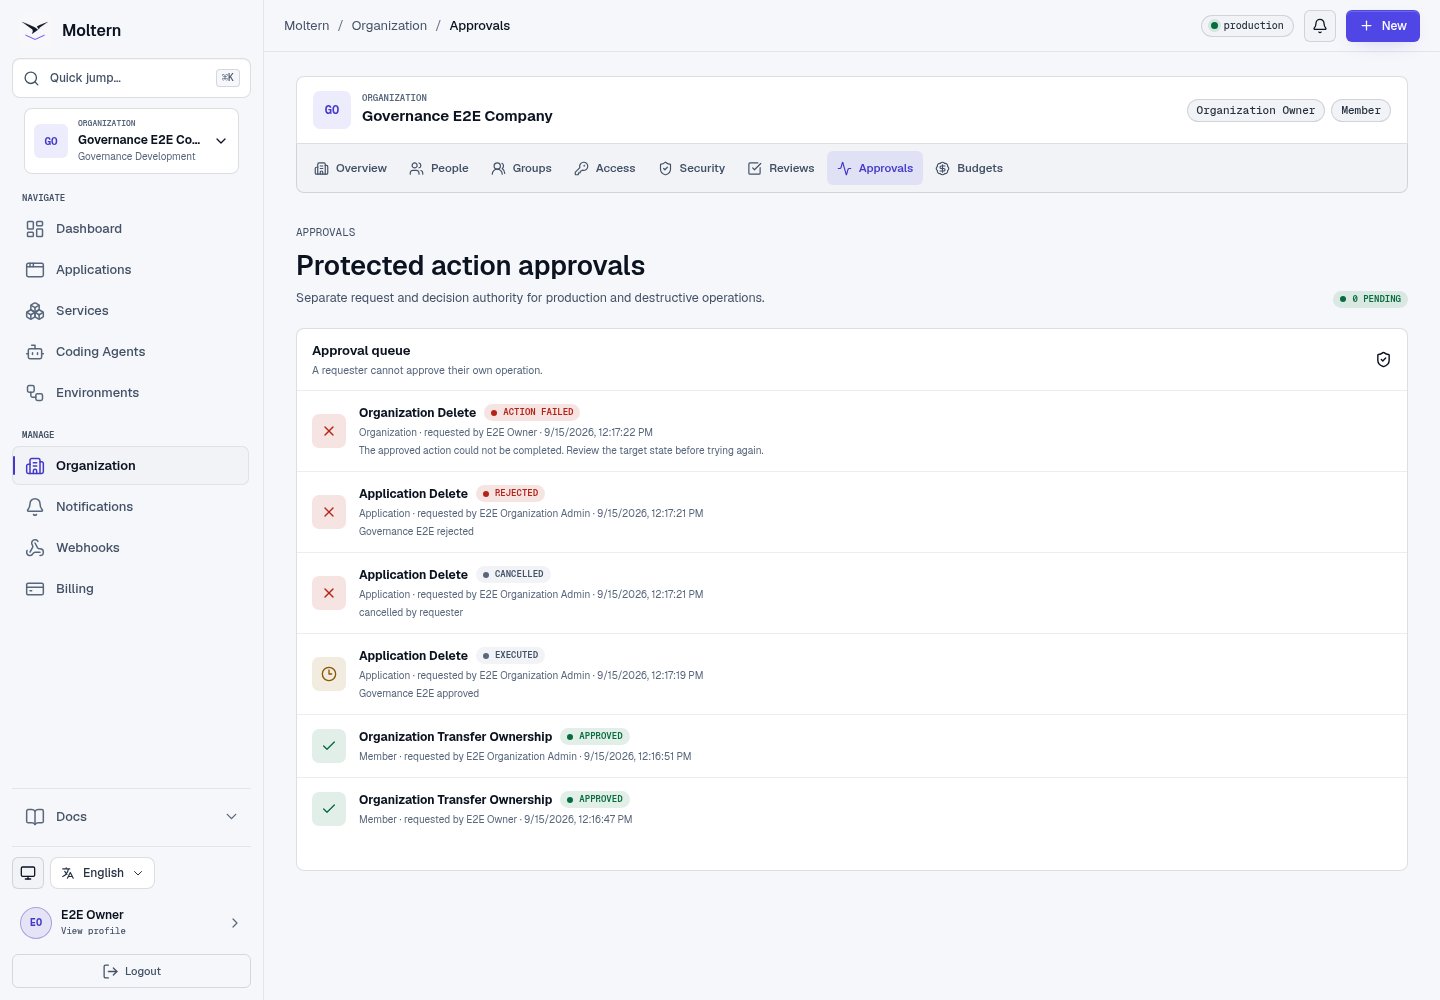This screenshot has height=1000, width=1440.
Task: Switch to the Overview tab
Action: pos(351,168)
